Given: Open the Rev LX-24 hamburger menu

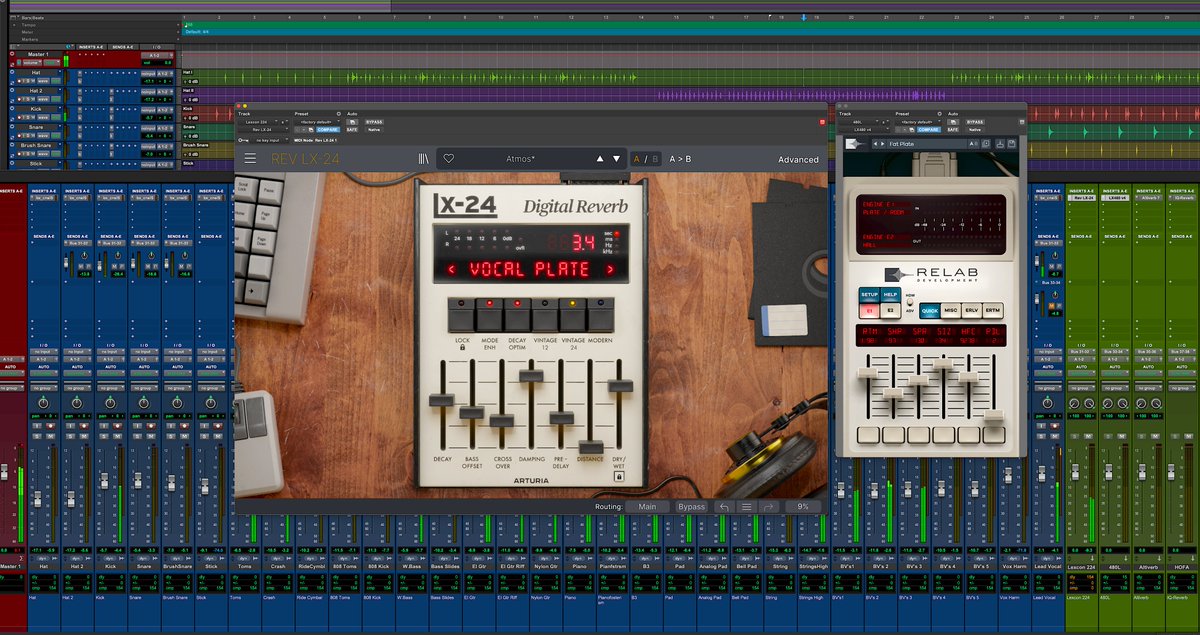Looking at the screenshot, I should tap(250, 158).
